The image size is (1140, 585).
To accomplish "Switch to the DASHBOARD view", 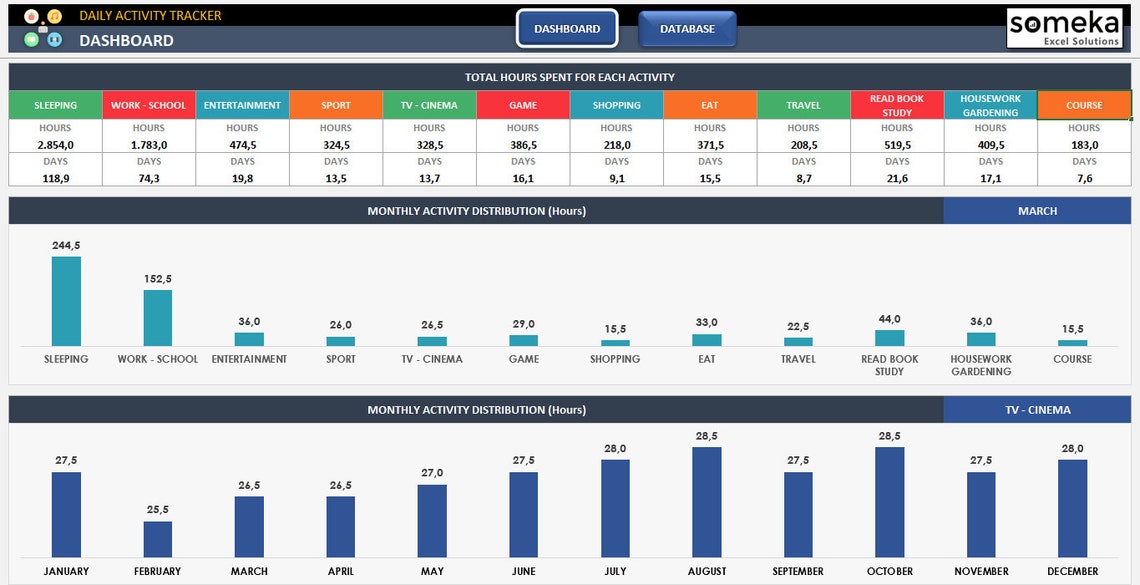I will coord(567,30).
